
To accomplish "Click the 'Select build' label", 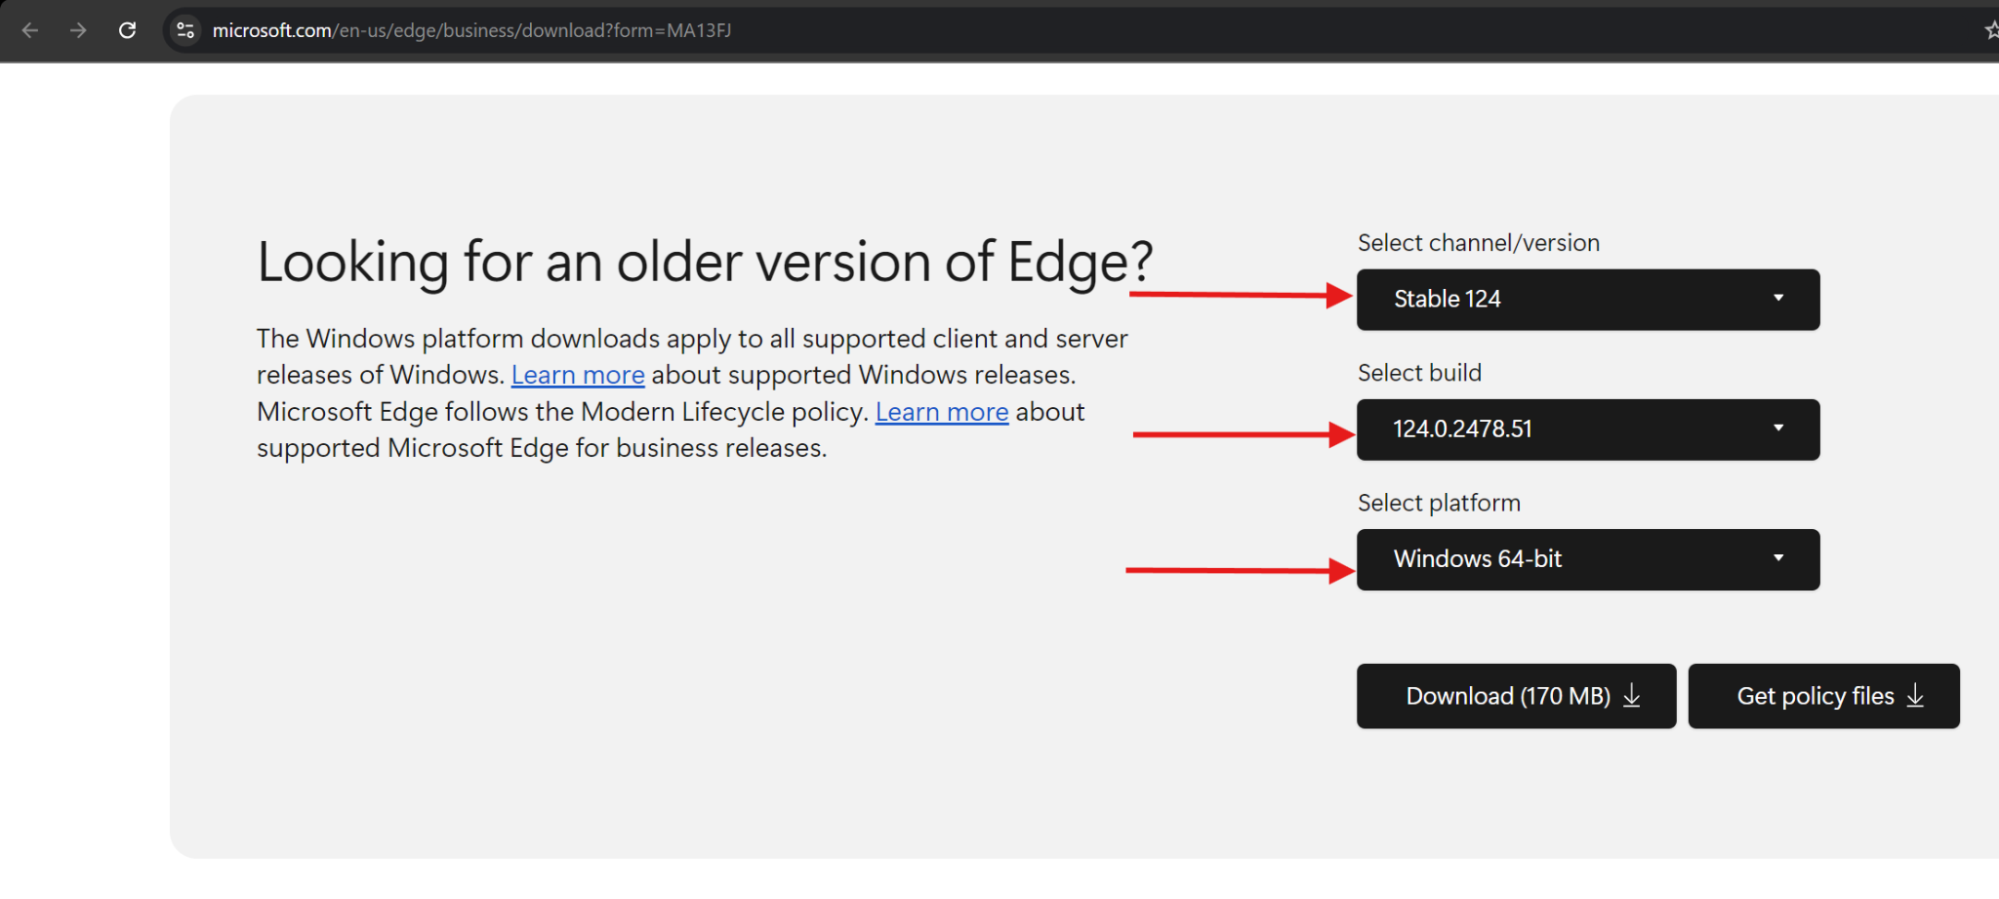I will click(x=1419, y=373).
